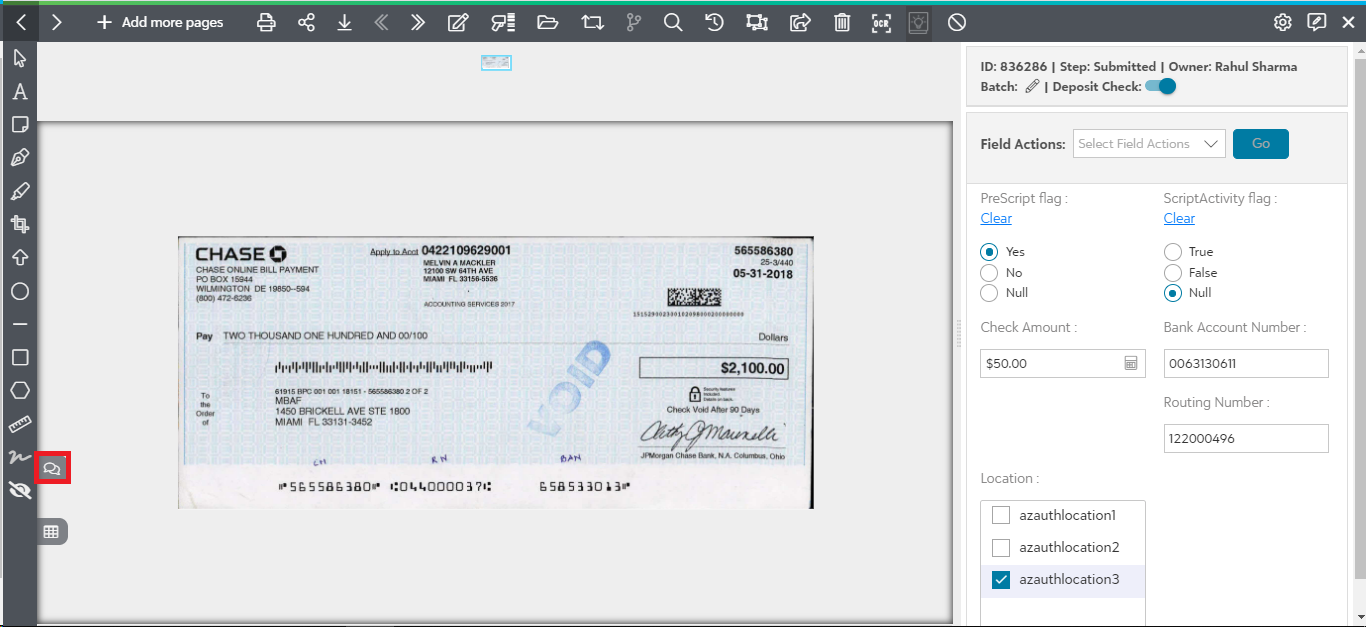
Task: Click the double chevron next page arrow
Action: click(418, 22)
